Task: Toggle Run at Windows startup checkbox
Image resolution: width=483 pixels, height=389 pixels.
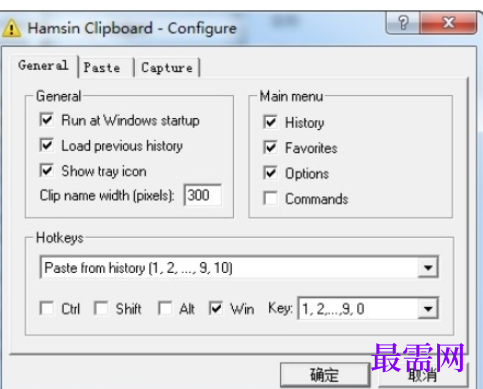Action: [x=46, y=120]
